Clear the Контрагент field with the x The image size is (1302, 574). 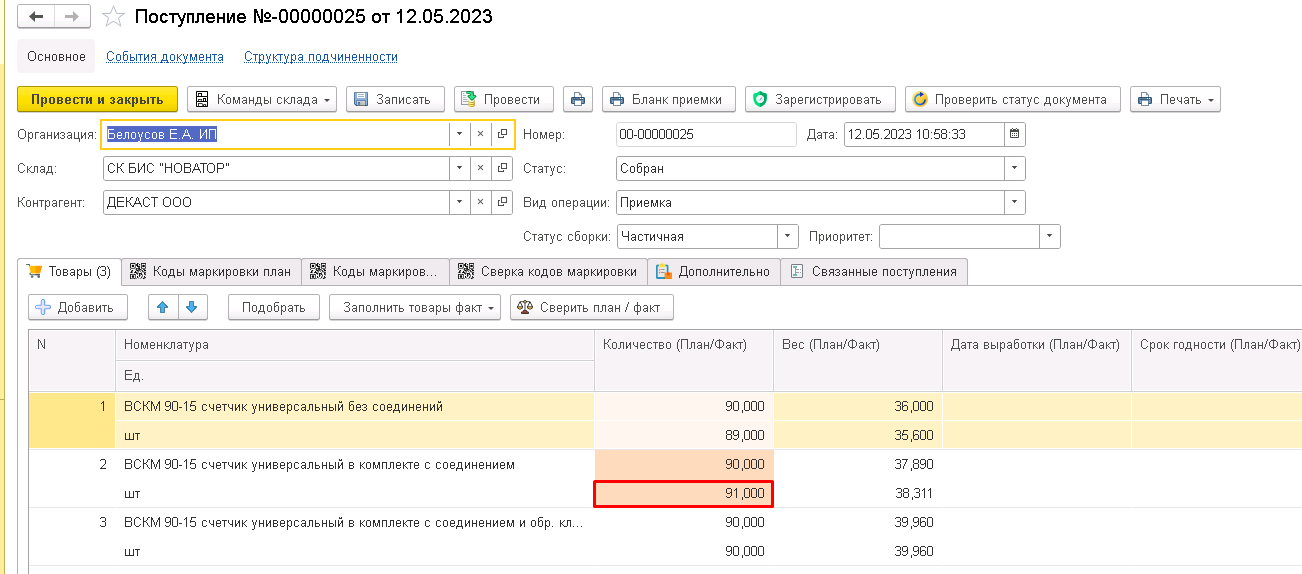(x=480, y=202)
